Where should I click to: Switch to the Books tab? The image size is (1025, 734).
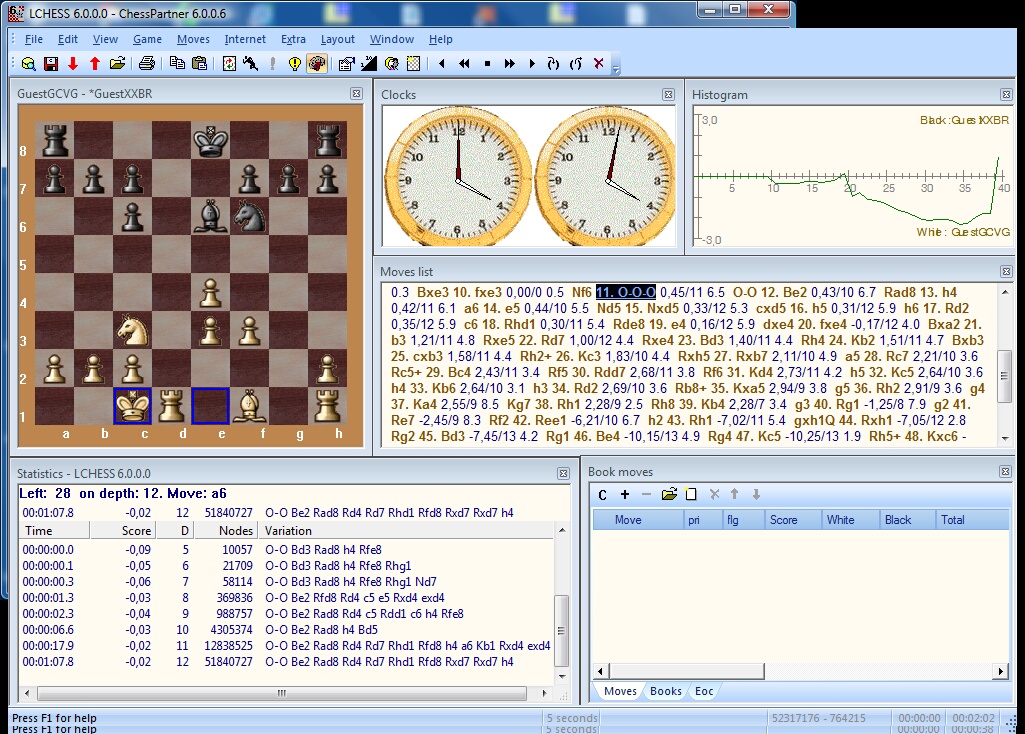(x=665, y=690)
